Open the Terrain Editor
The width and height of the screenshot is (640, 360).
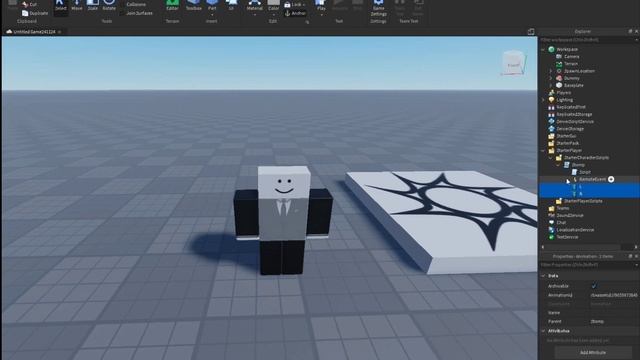click(x=172, y=6)
